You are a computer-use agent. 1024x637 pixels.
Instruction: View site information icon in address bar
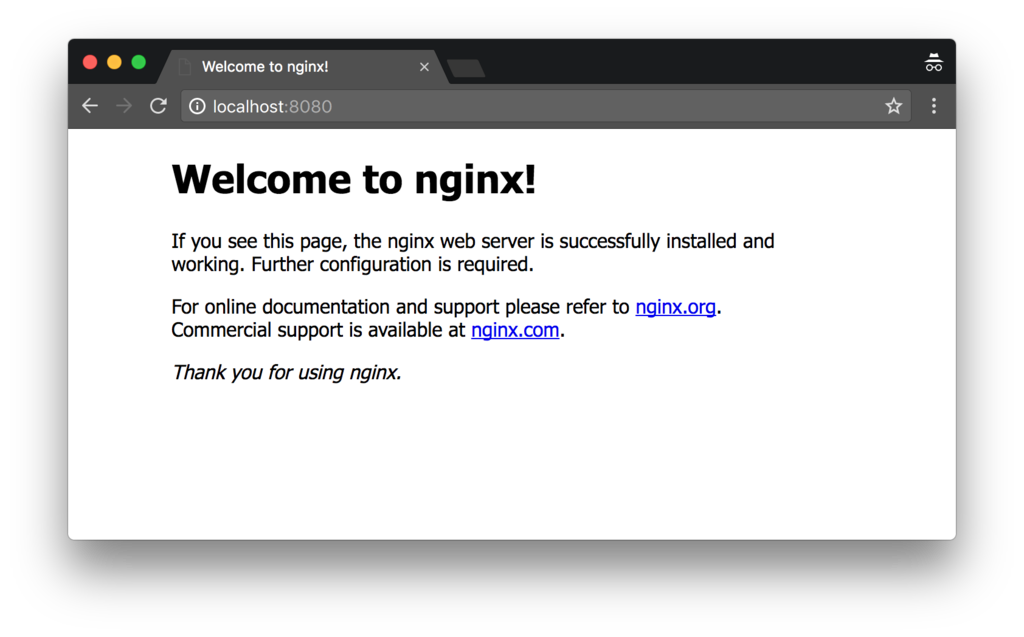click(x=197, y=106)
